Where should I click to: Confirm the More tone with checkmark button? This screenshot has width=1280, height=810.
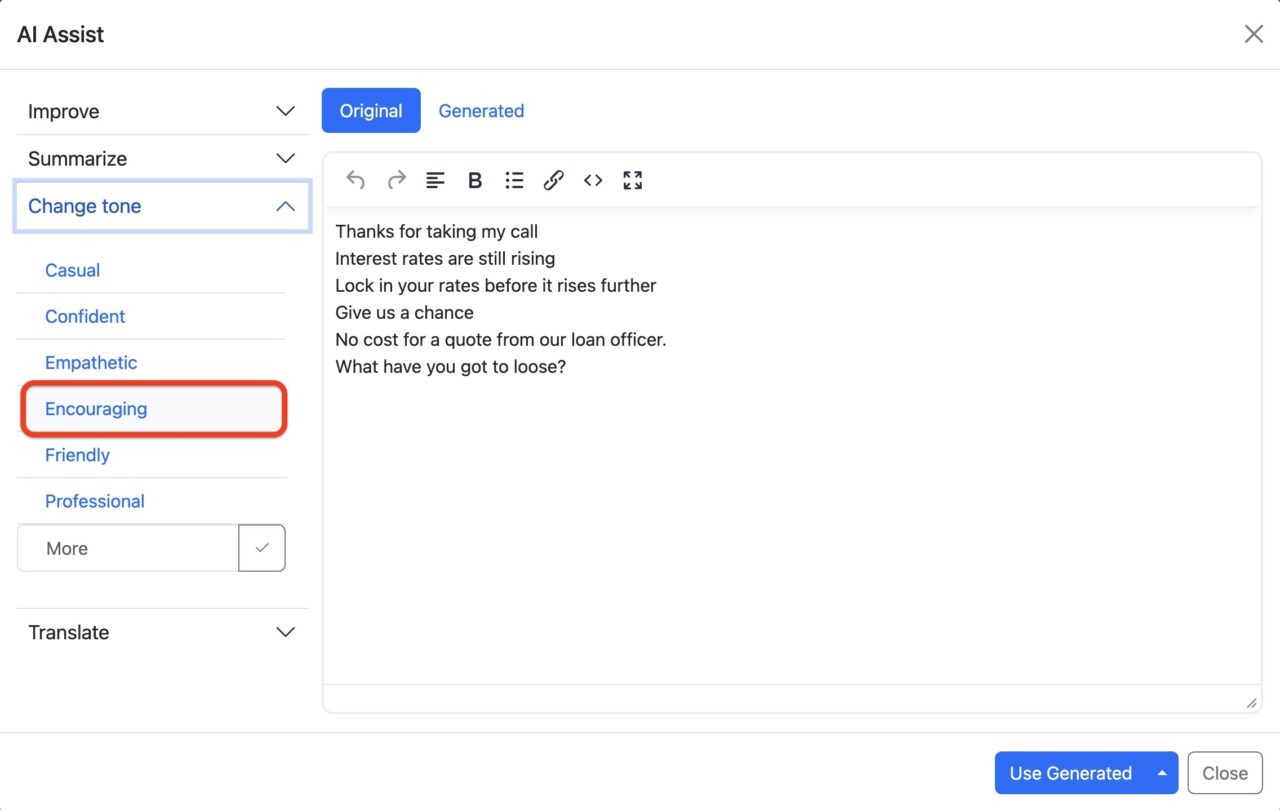[262, 548]
